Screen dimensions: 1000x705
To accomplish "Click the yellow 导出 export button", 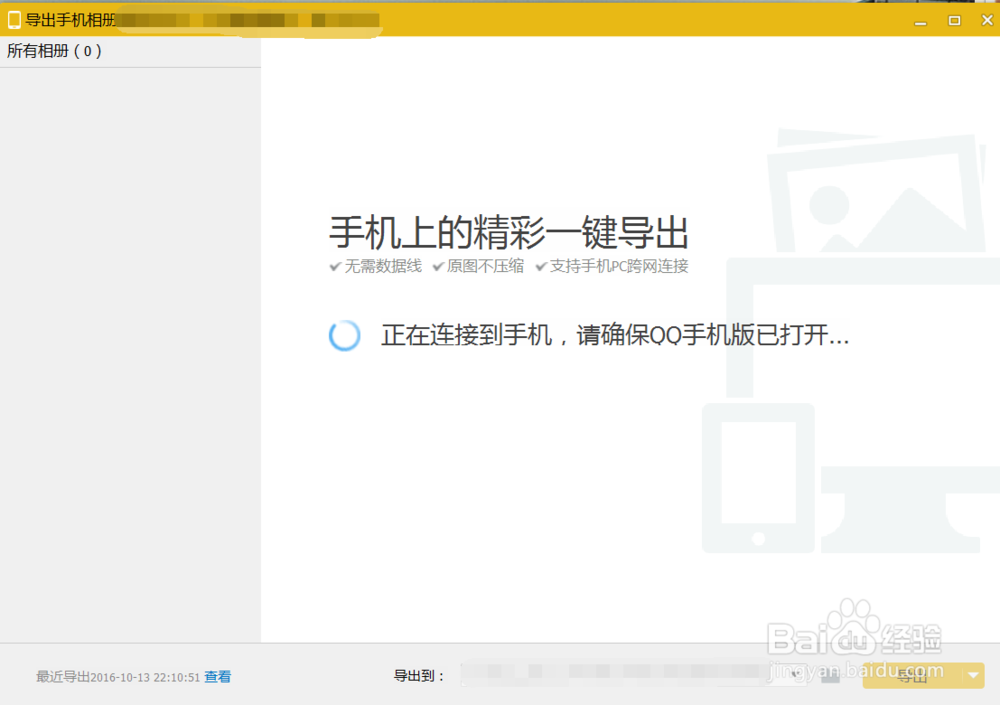I will pyautogui.click(x=912, y=676).
